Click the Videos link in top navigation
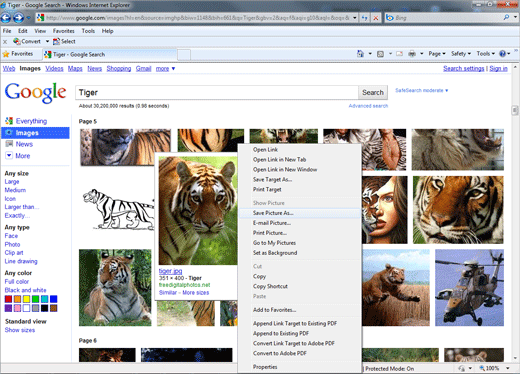 tap(54, 69)
